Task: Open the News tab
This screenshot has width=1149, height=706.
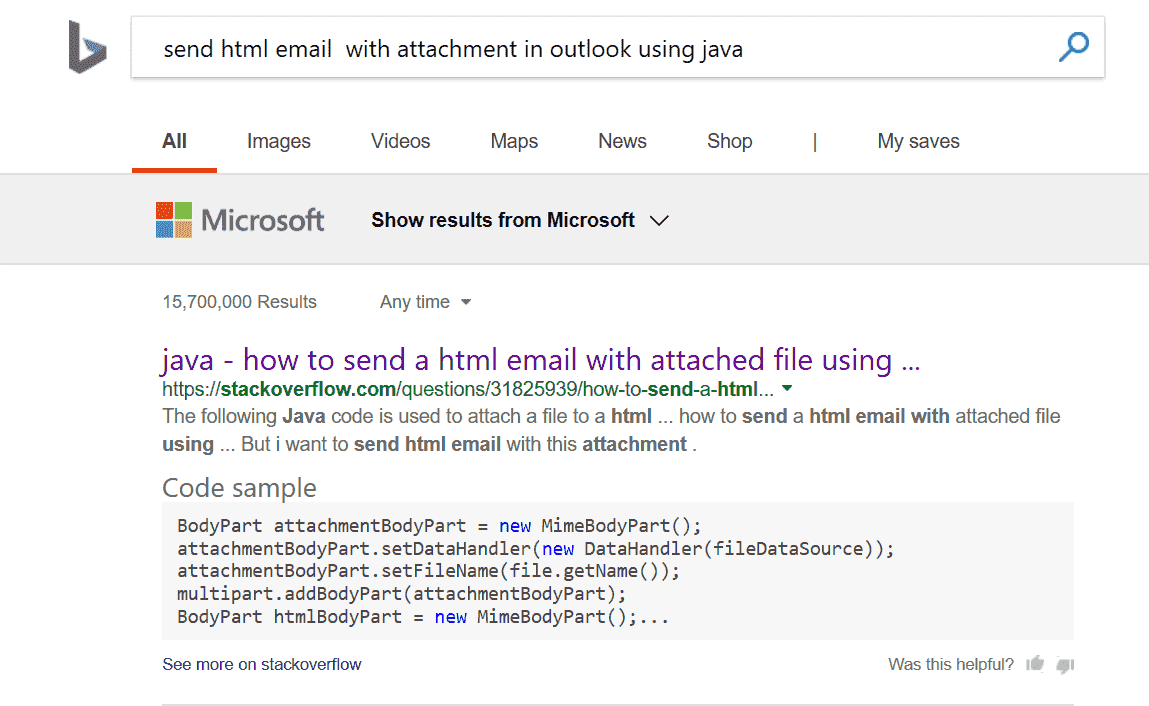Action: pos(622,141)
